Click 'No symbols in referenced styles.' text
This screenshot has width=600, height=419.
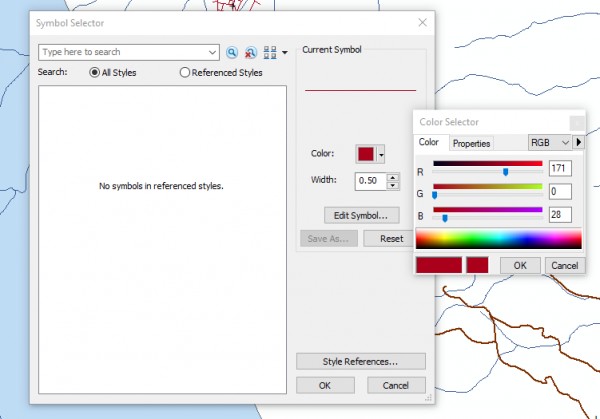pyautogui.click(x=161, y=186)
